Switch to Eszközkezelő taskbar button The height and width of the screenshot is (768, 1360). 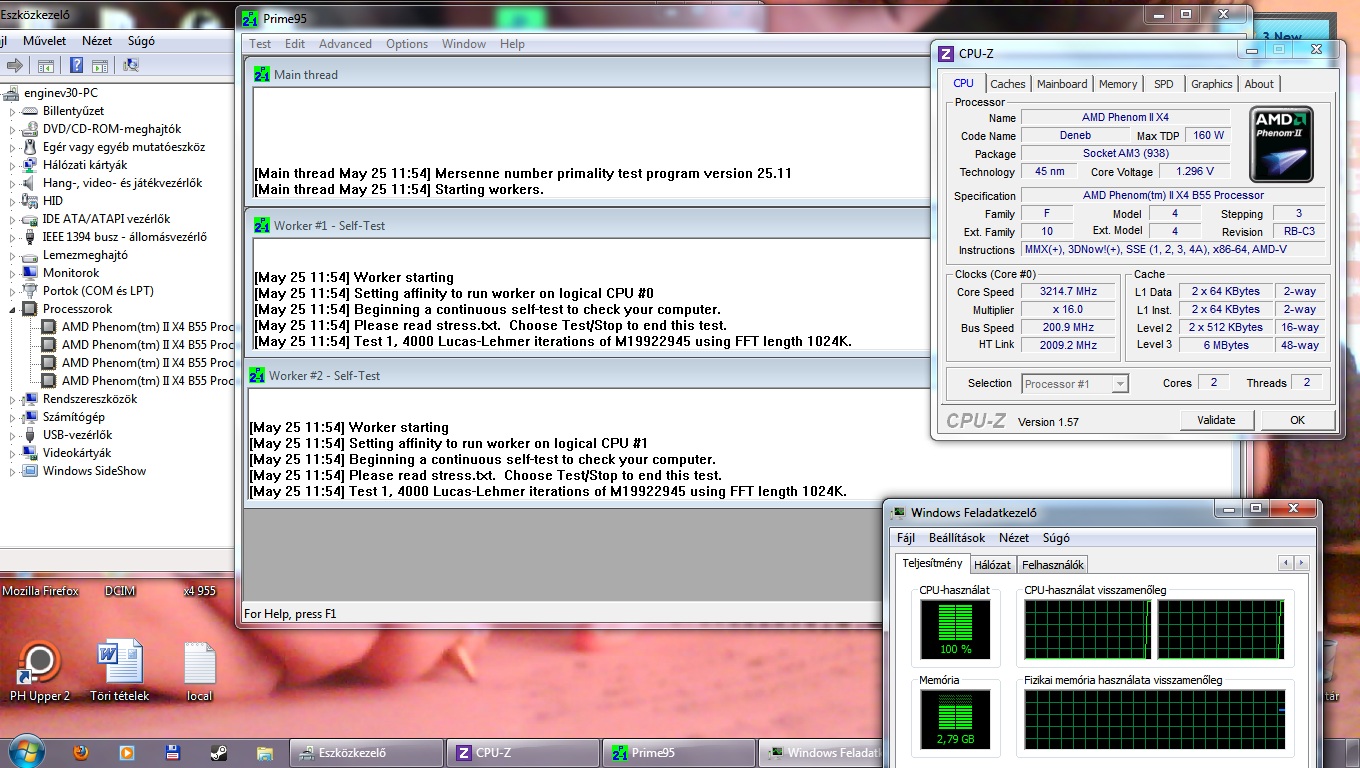pos(366,753)
